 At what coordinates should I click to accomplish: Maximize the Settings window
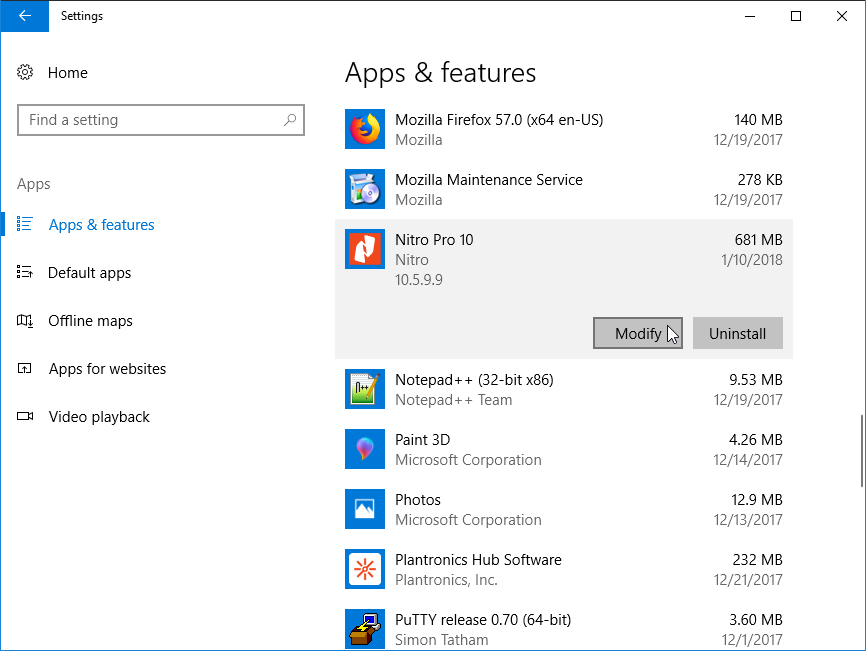pyautogui.click(x=796, y=16)
